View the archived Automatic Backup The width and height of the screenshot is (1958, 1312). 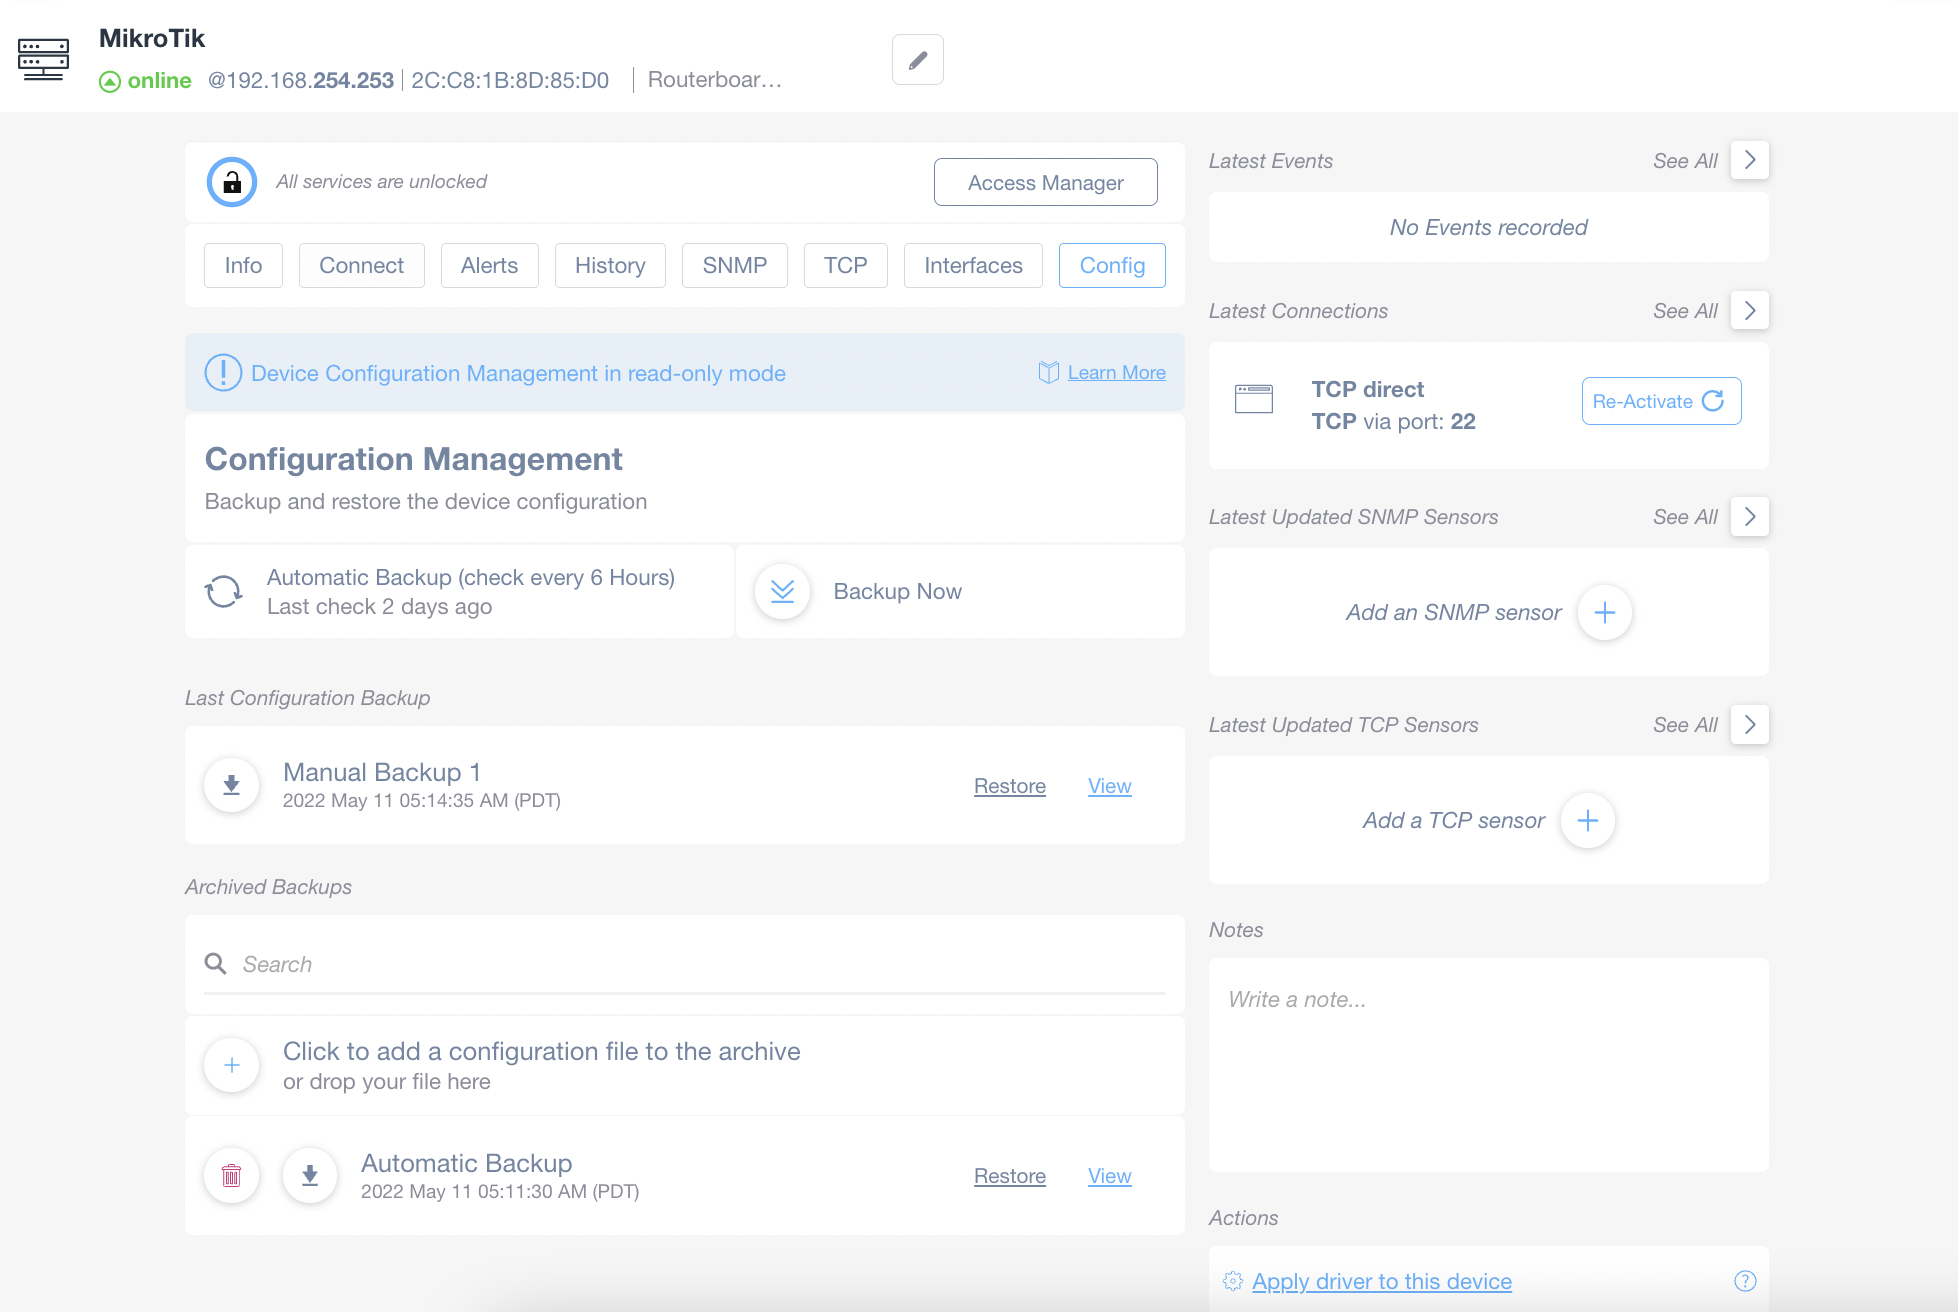click(1109, 1176)
